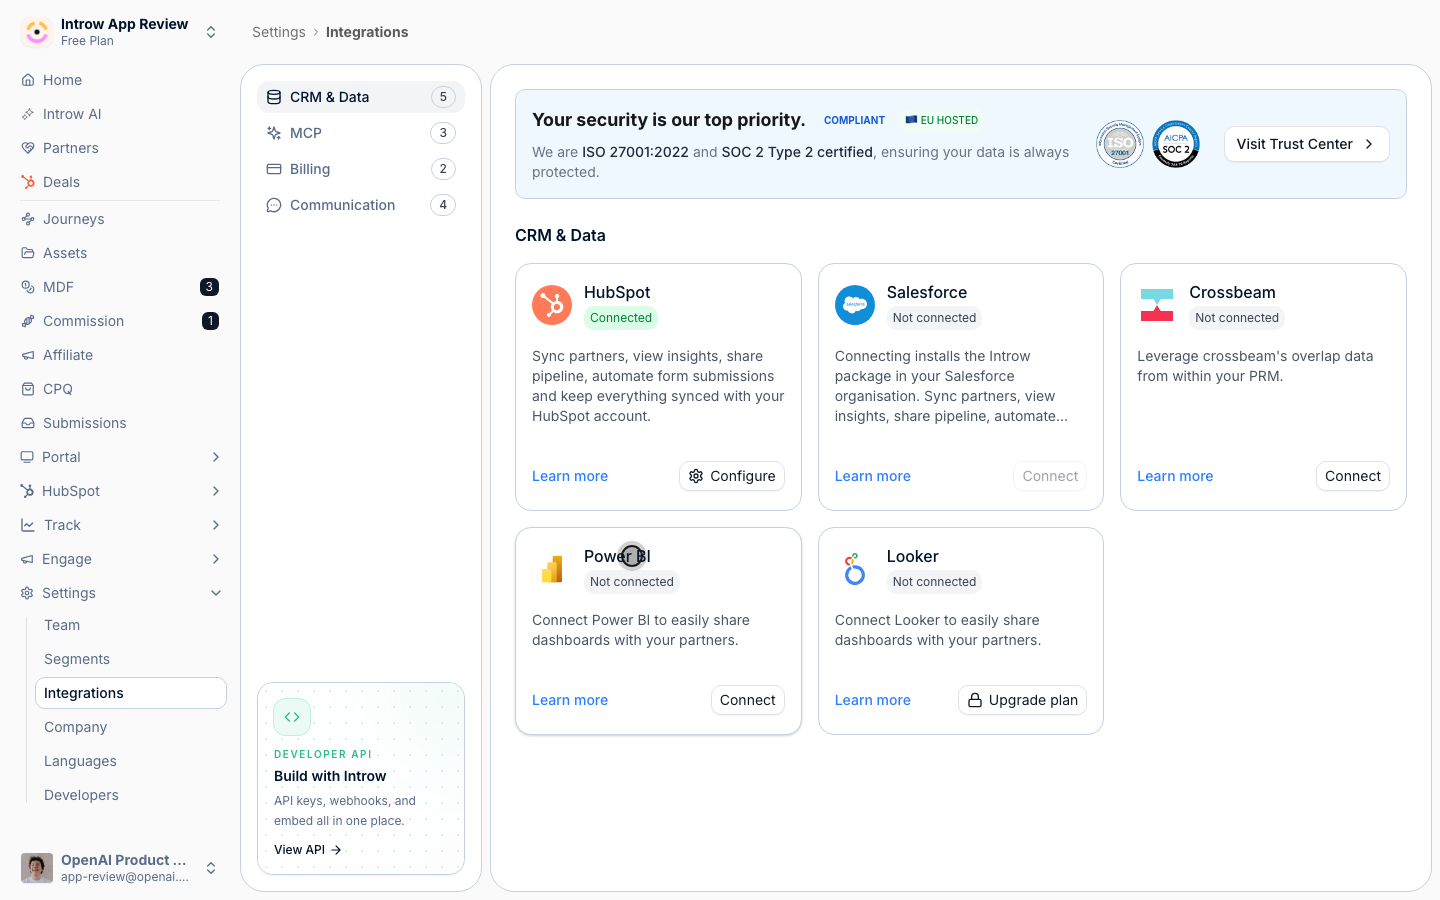
Task: Click the HubSpot logo icon on its card
Action: 552,305
